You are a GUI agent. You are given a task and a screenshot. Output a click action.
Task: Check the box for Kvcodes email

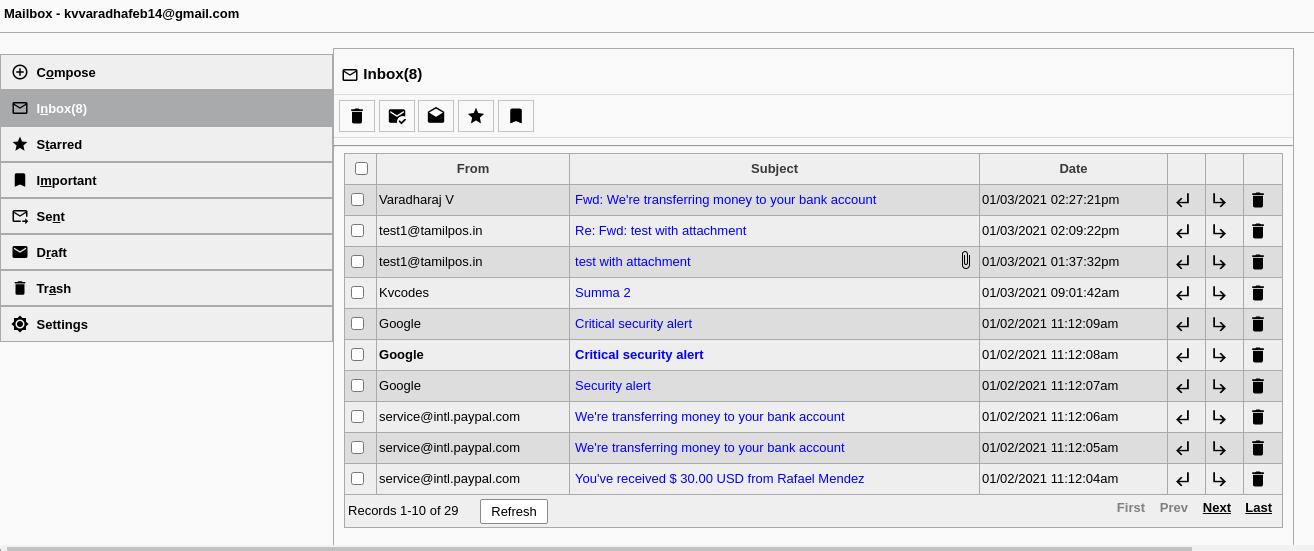pyautogui.click(x=358, y=293)
